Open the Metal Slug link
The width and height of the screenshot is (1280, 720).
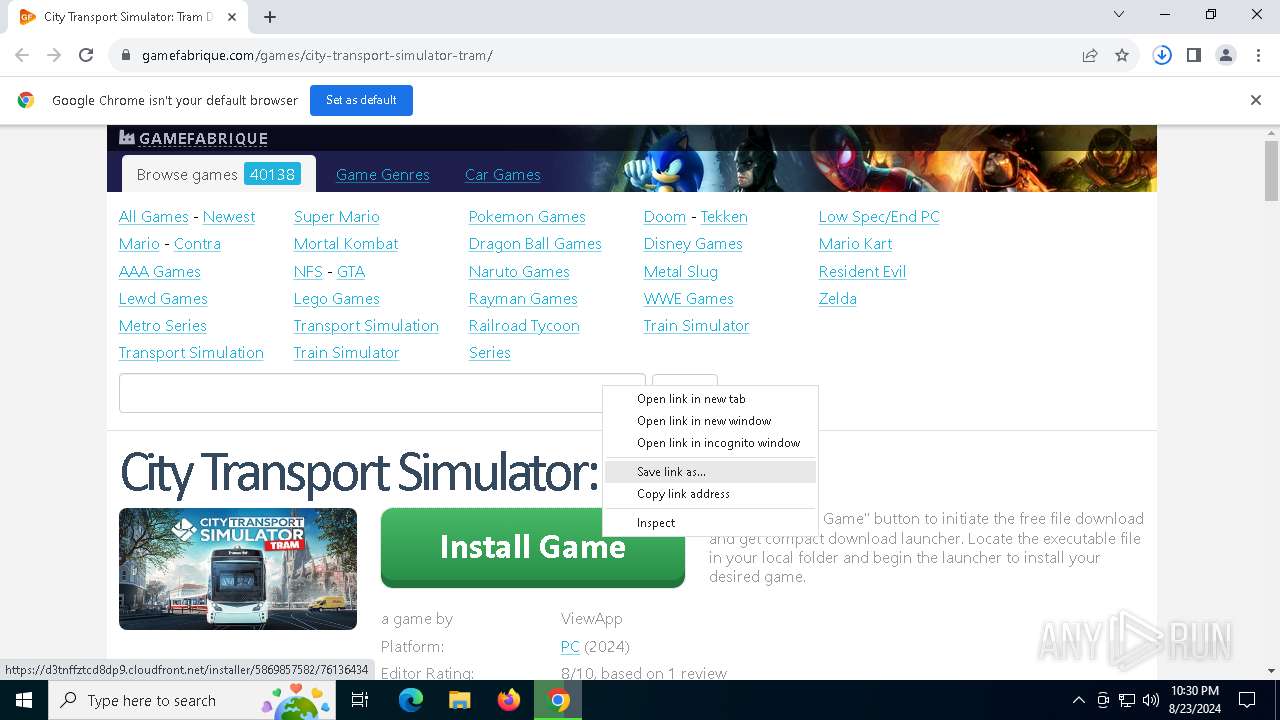coord(681,272)
